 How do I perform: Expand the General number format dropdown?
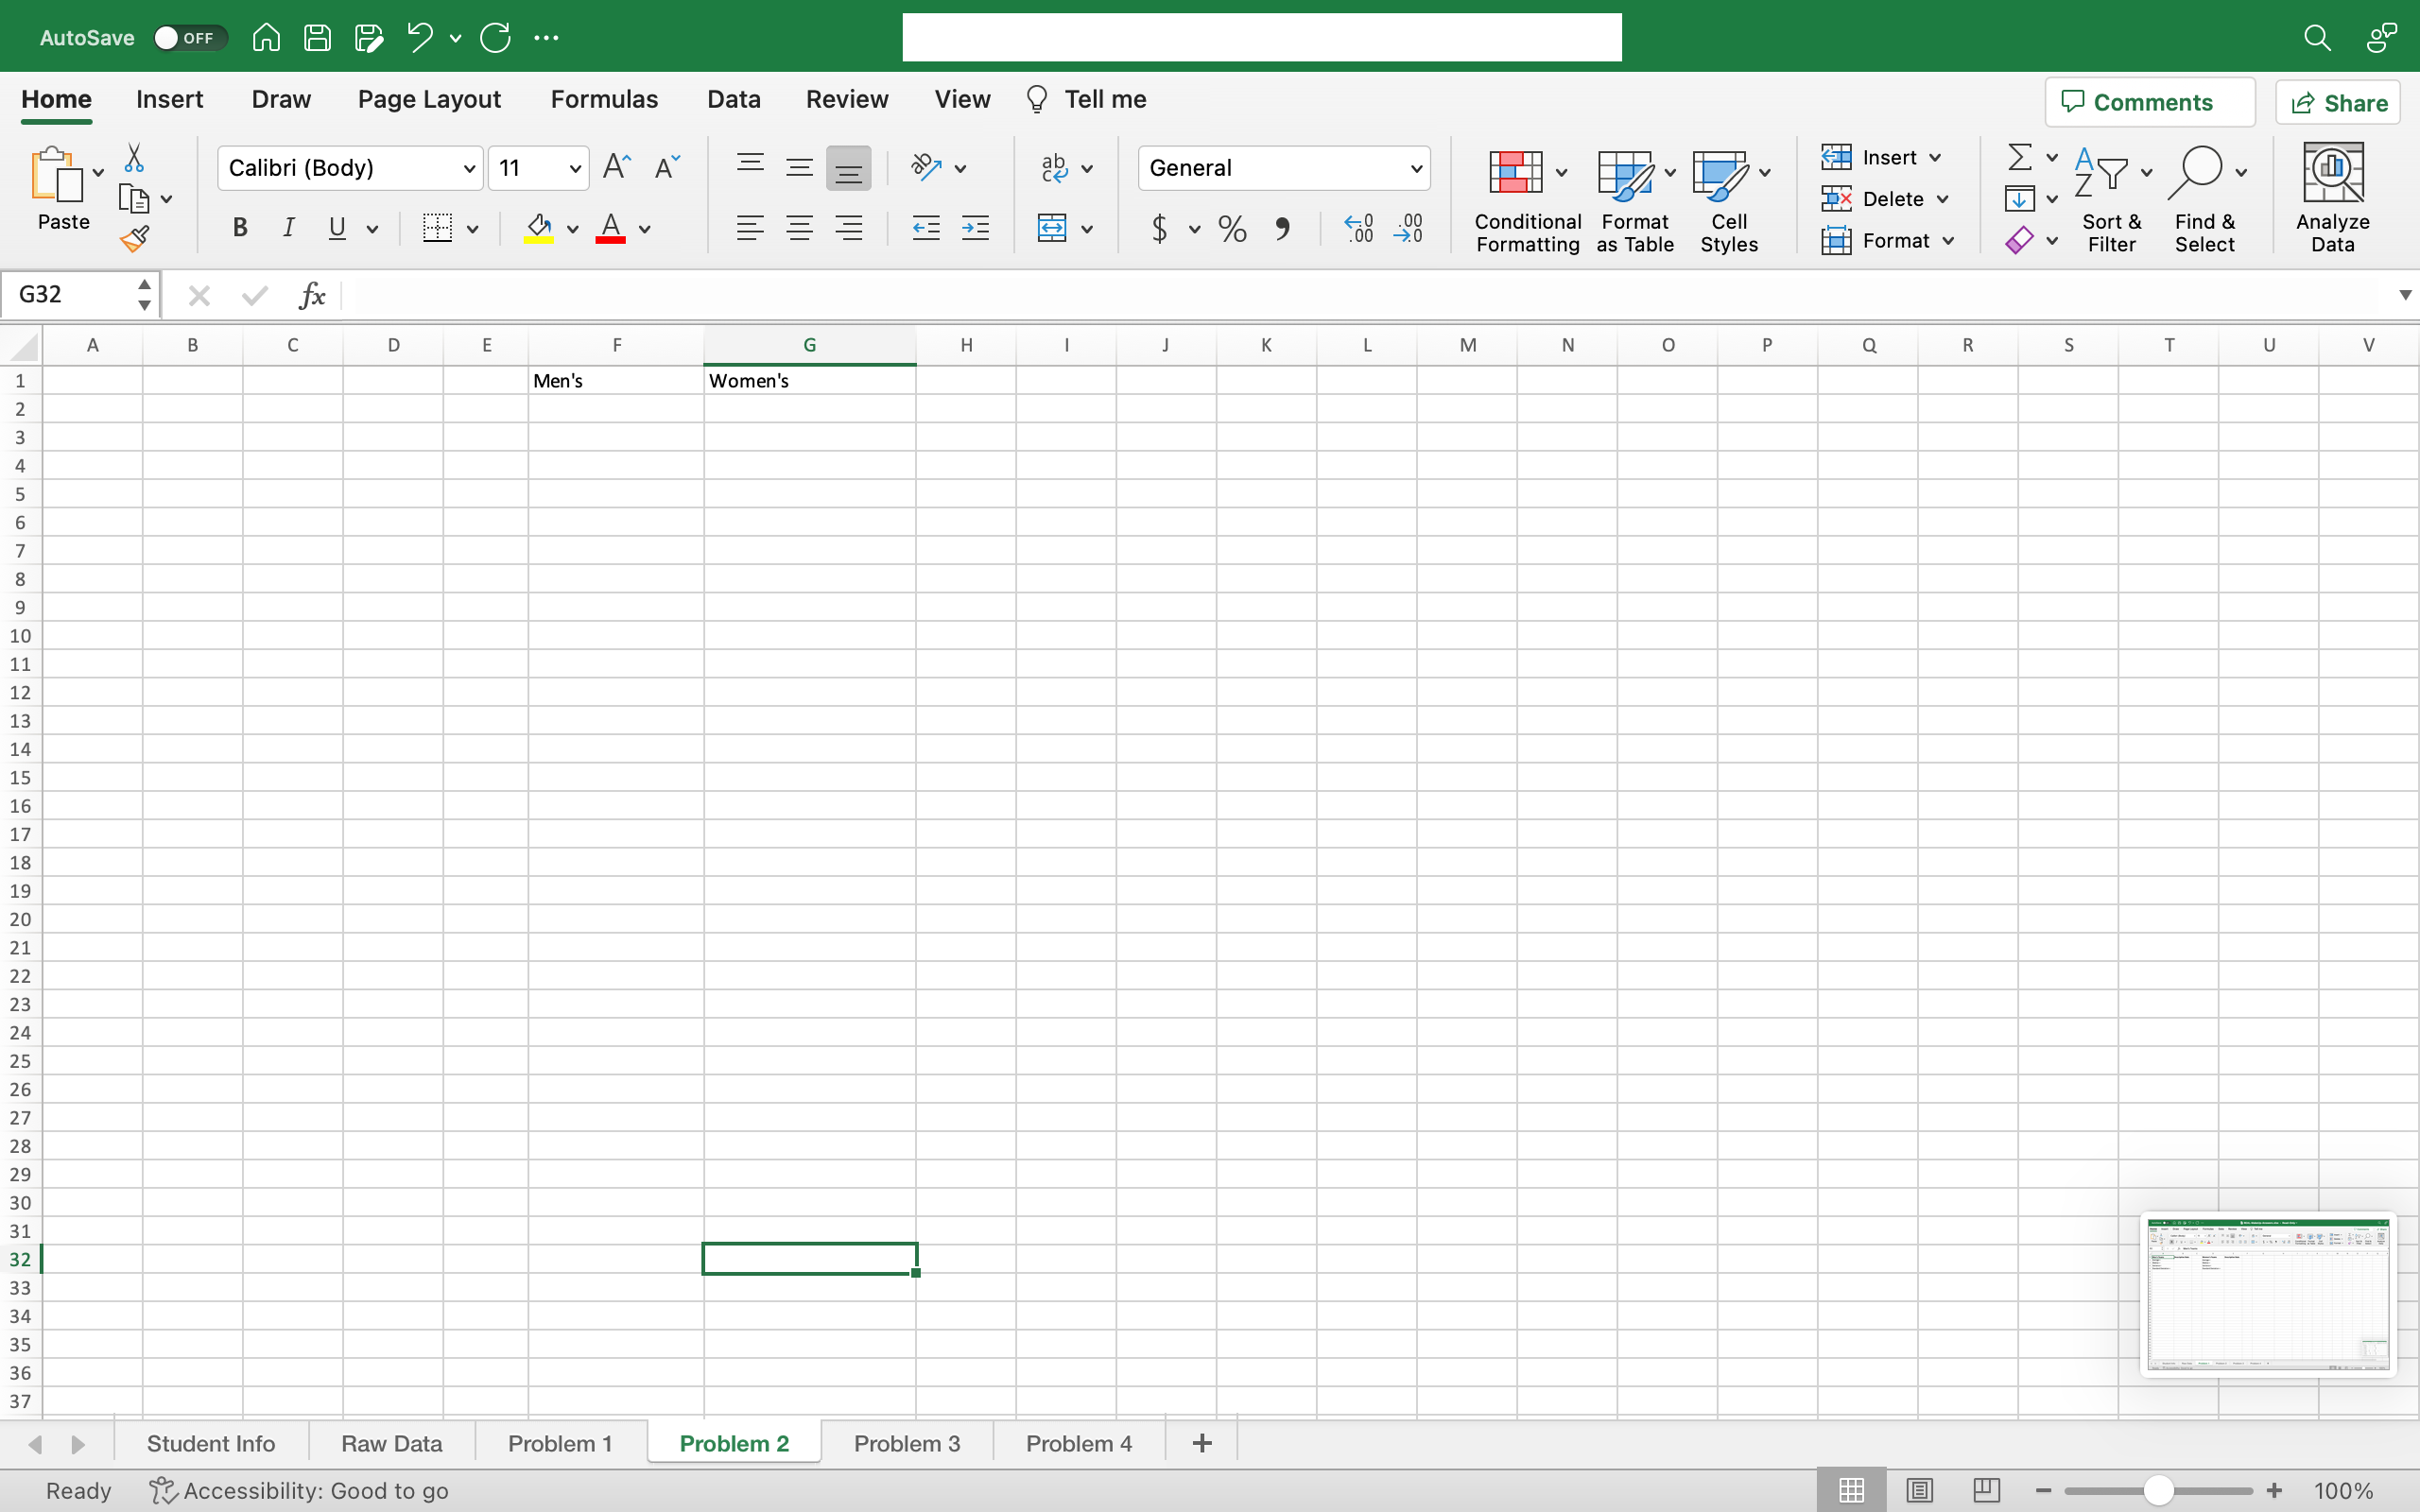tap(1416, 168)
